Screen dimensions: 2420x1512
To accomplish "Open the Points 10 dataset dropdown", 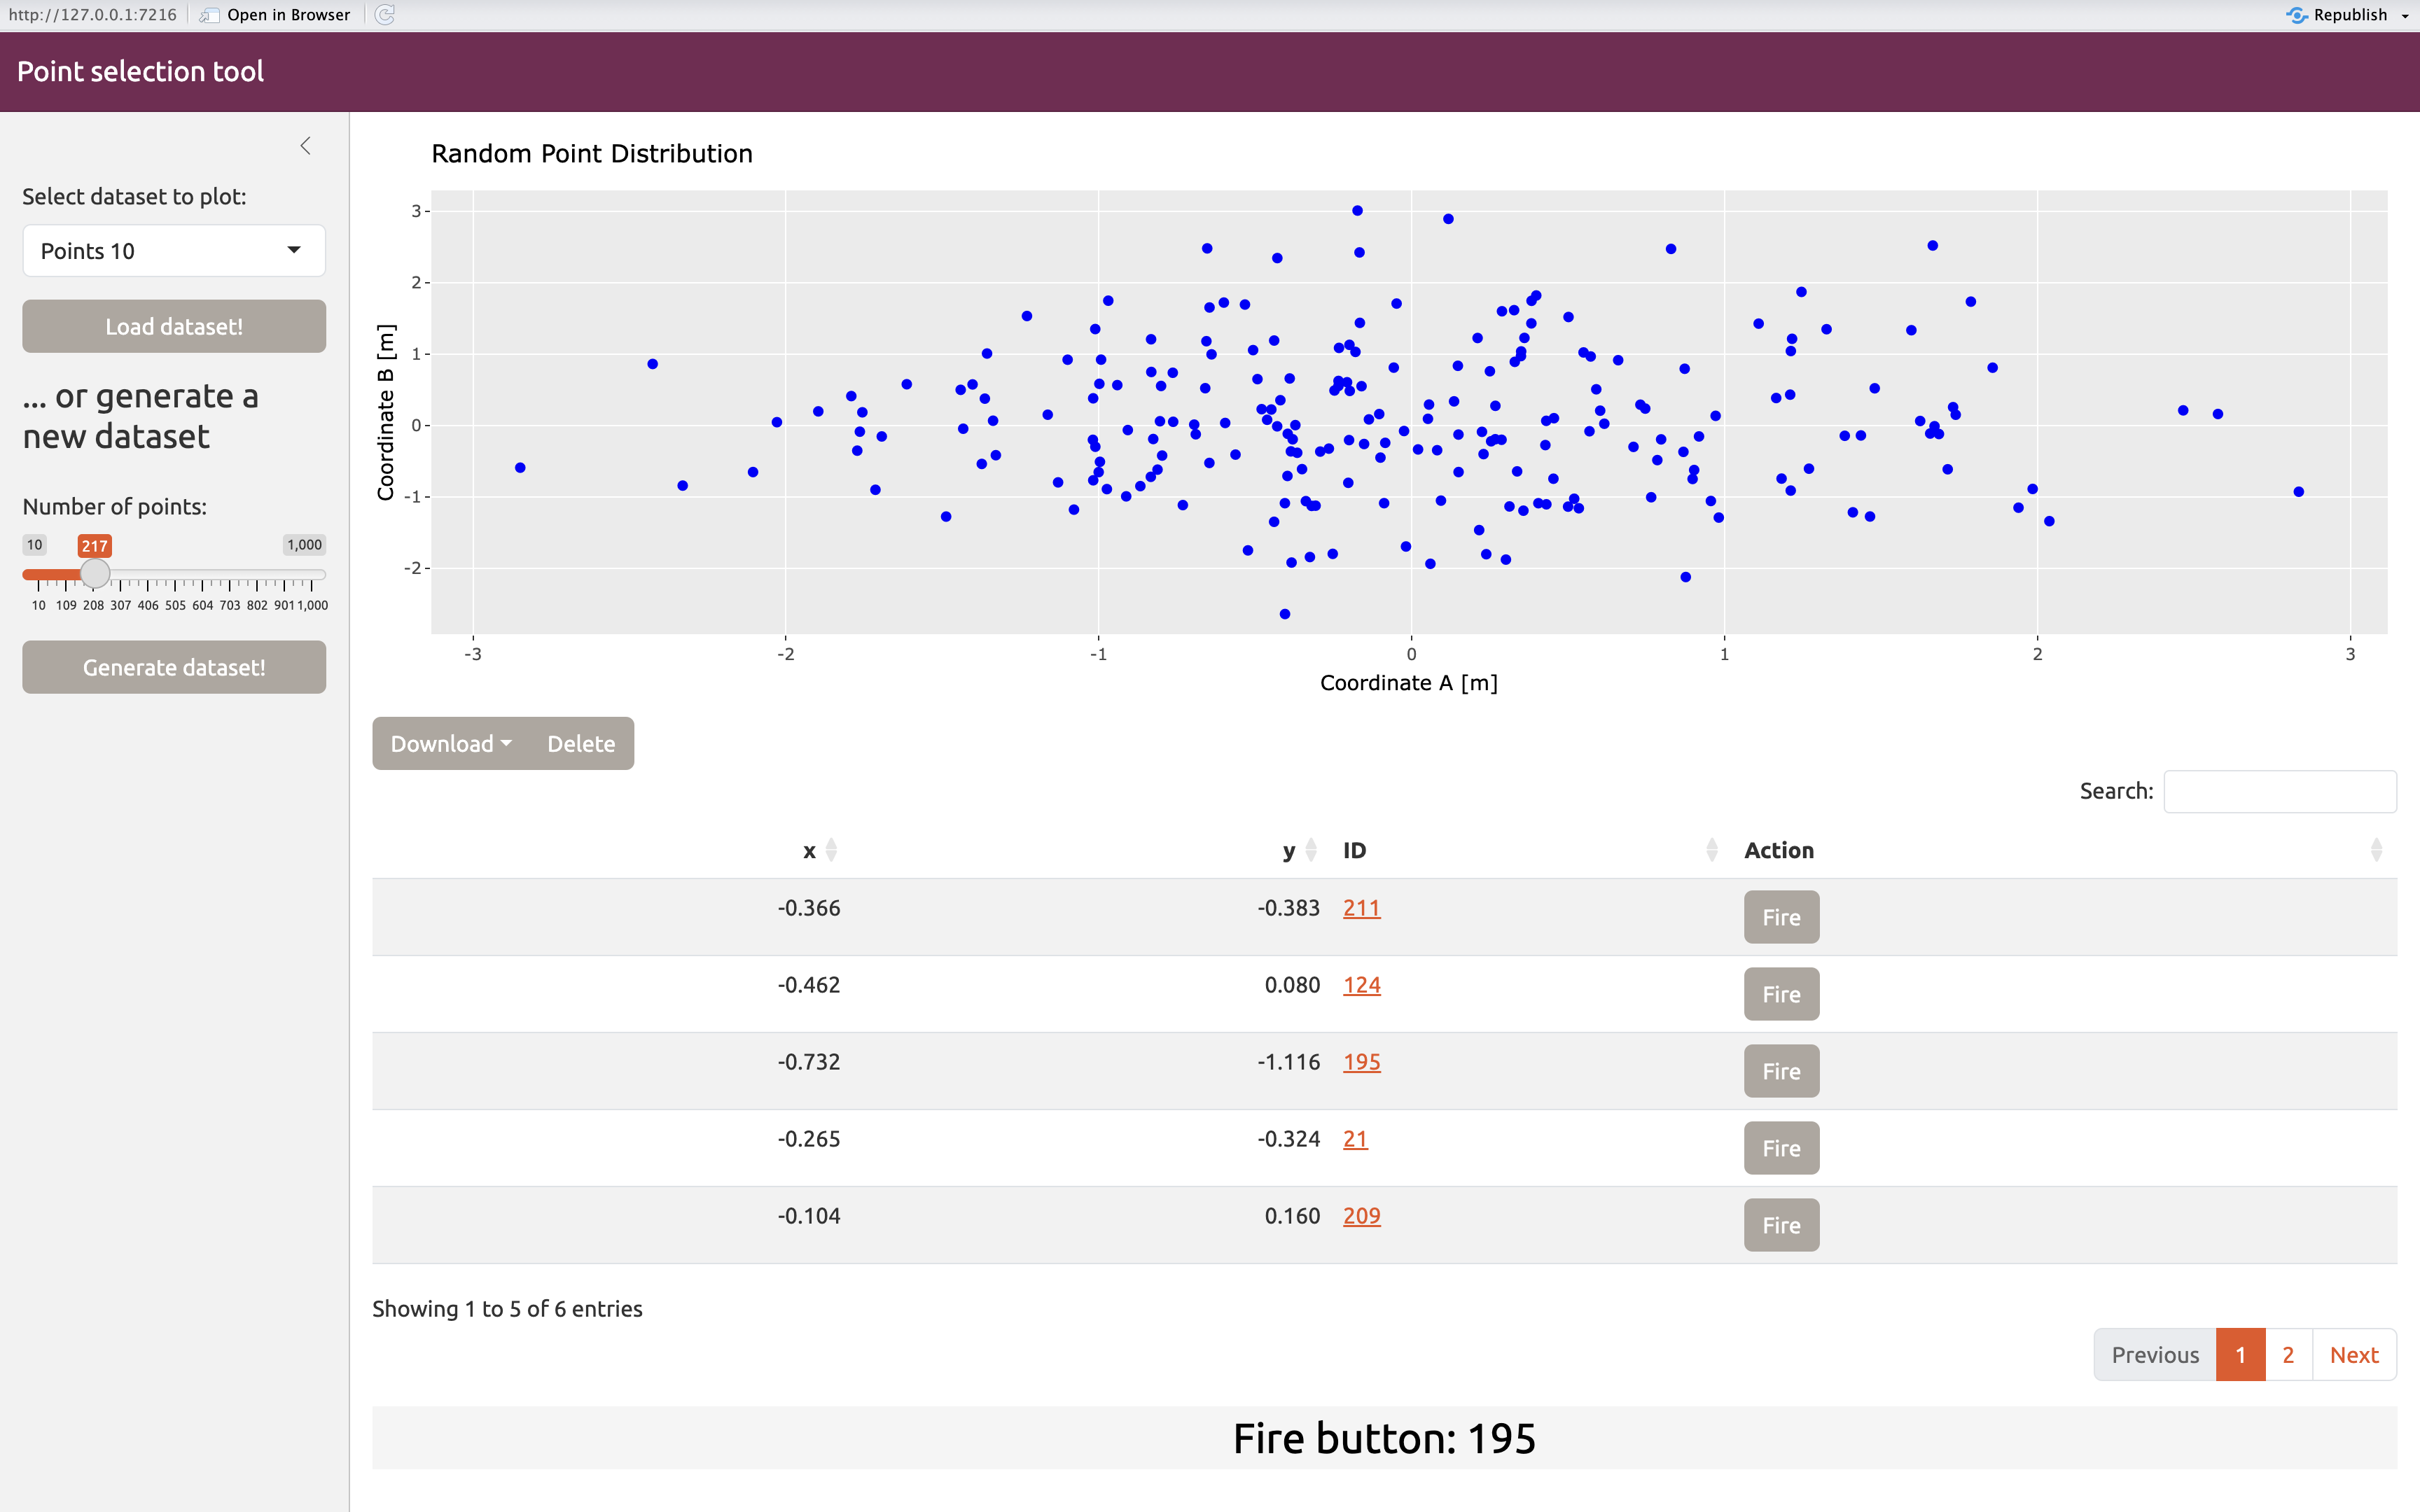I will tap(174, 251).
